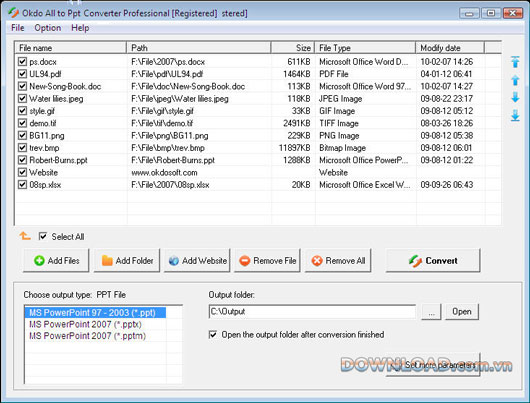The height and width of the screenshot is (403, 530).
Task: Click the Output folder path field
Action: click(x=312, y=311)
